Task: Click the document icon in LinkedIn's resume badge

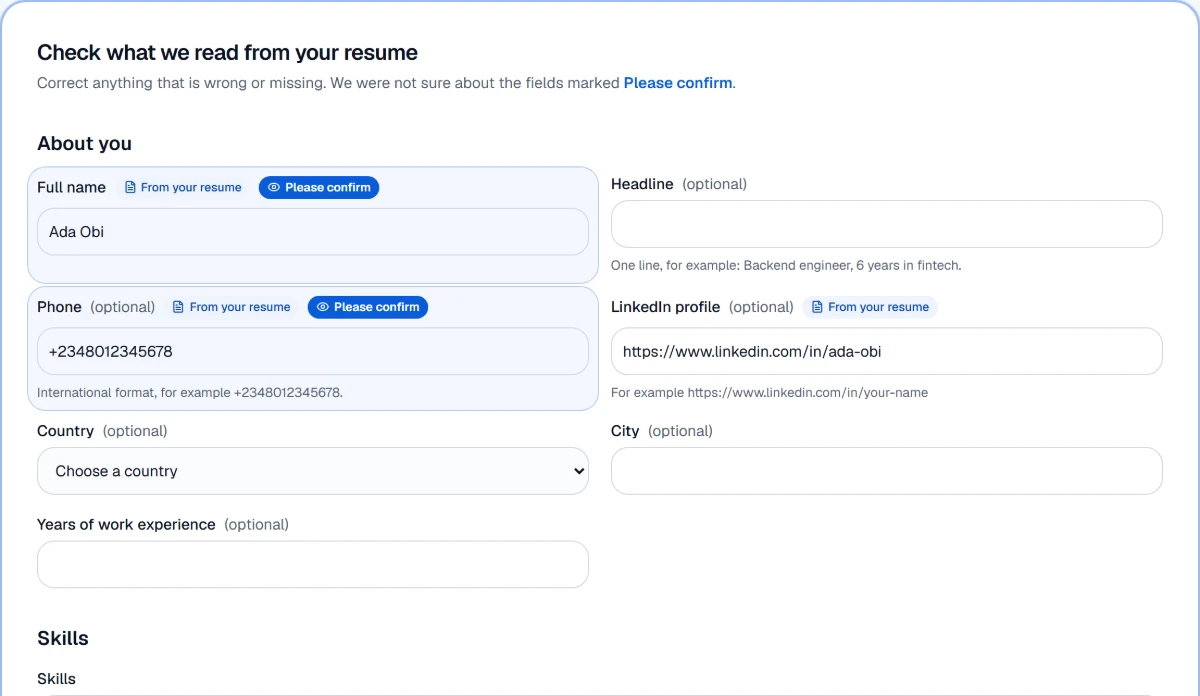Action: [x=817, y=307]
